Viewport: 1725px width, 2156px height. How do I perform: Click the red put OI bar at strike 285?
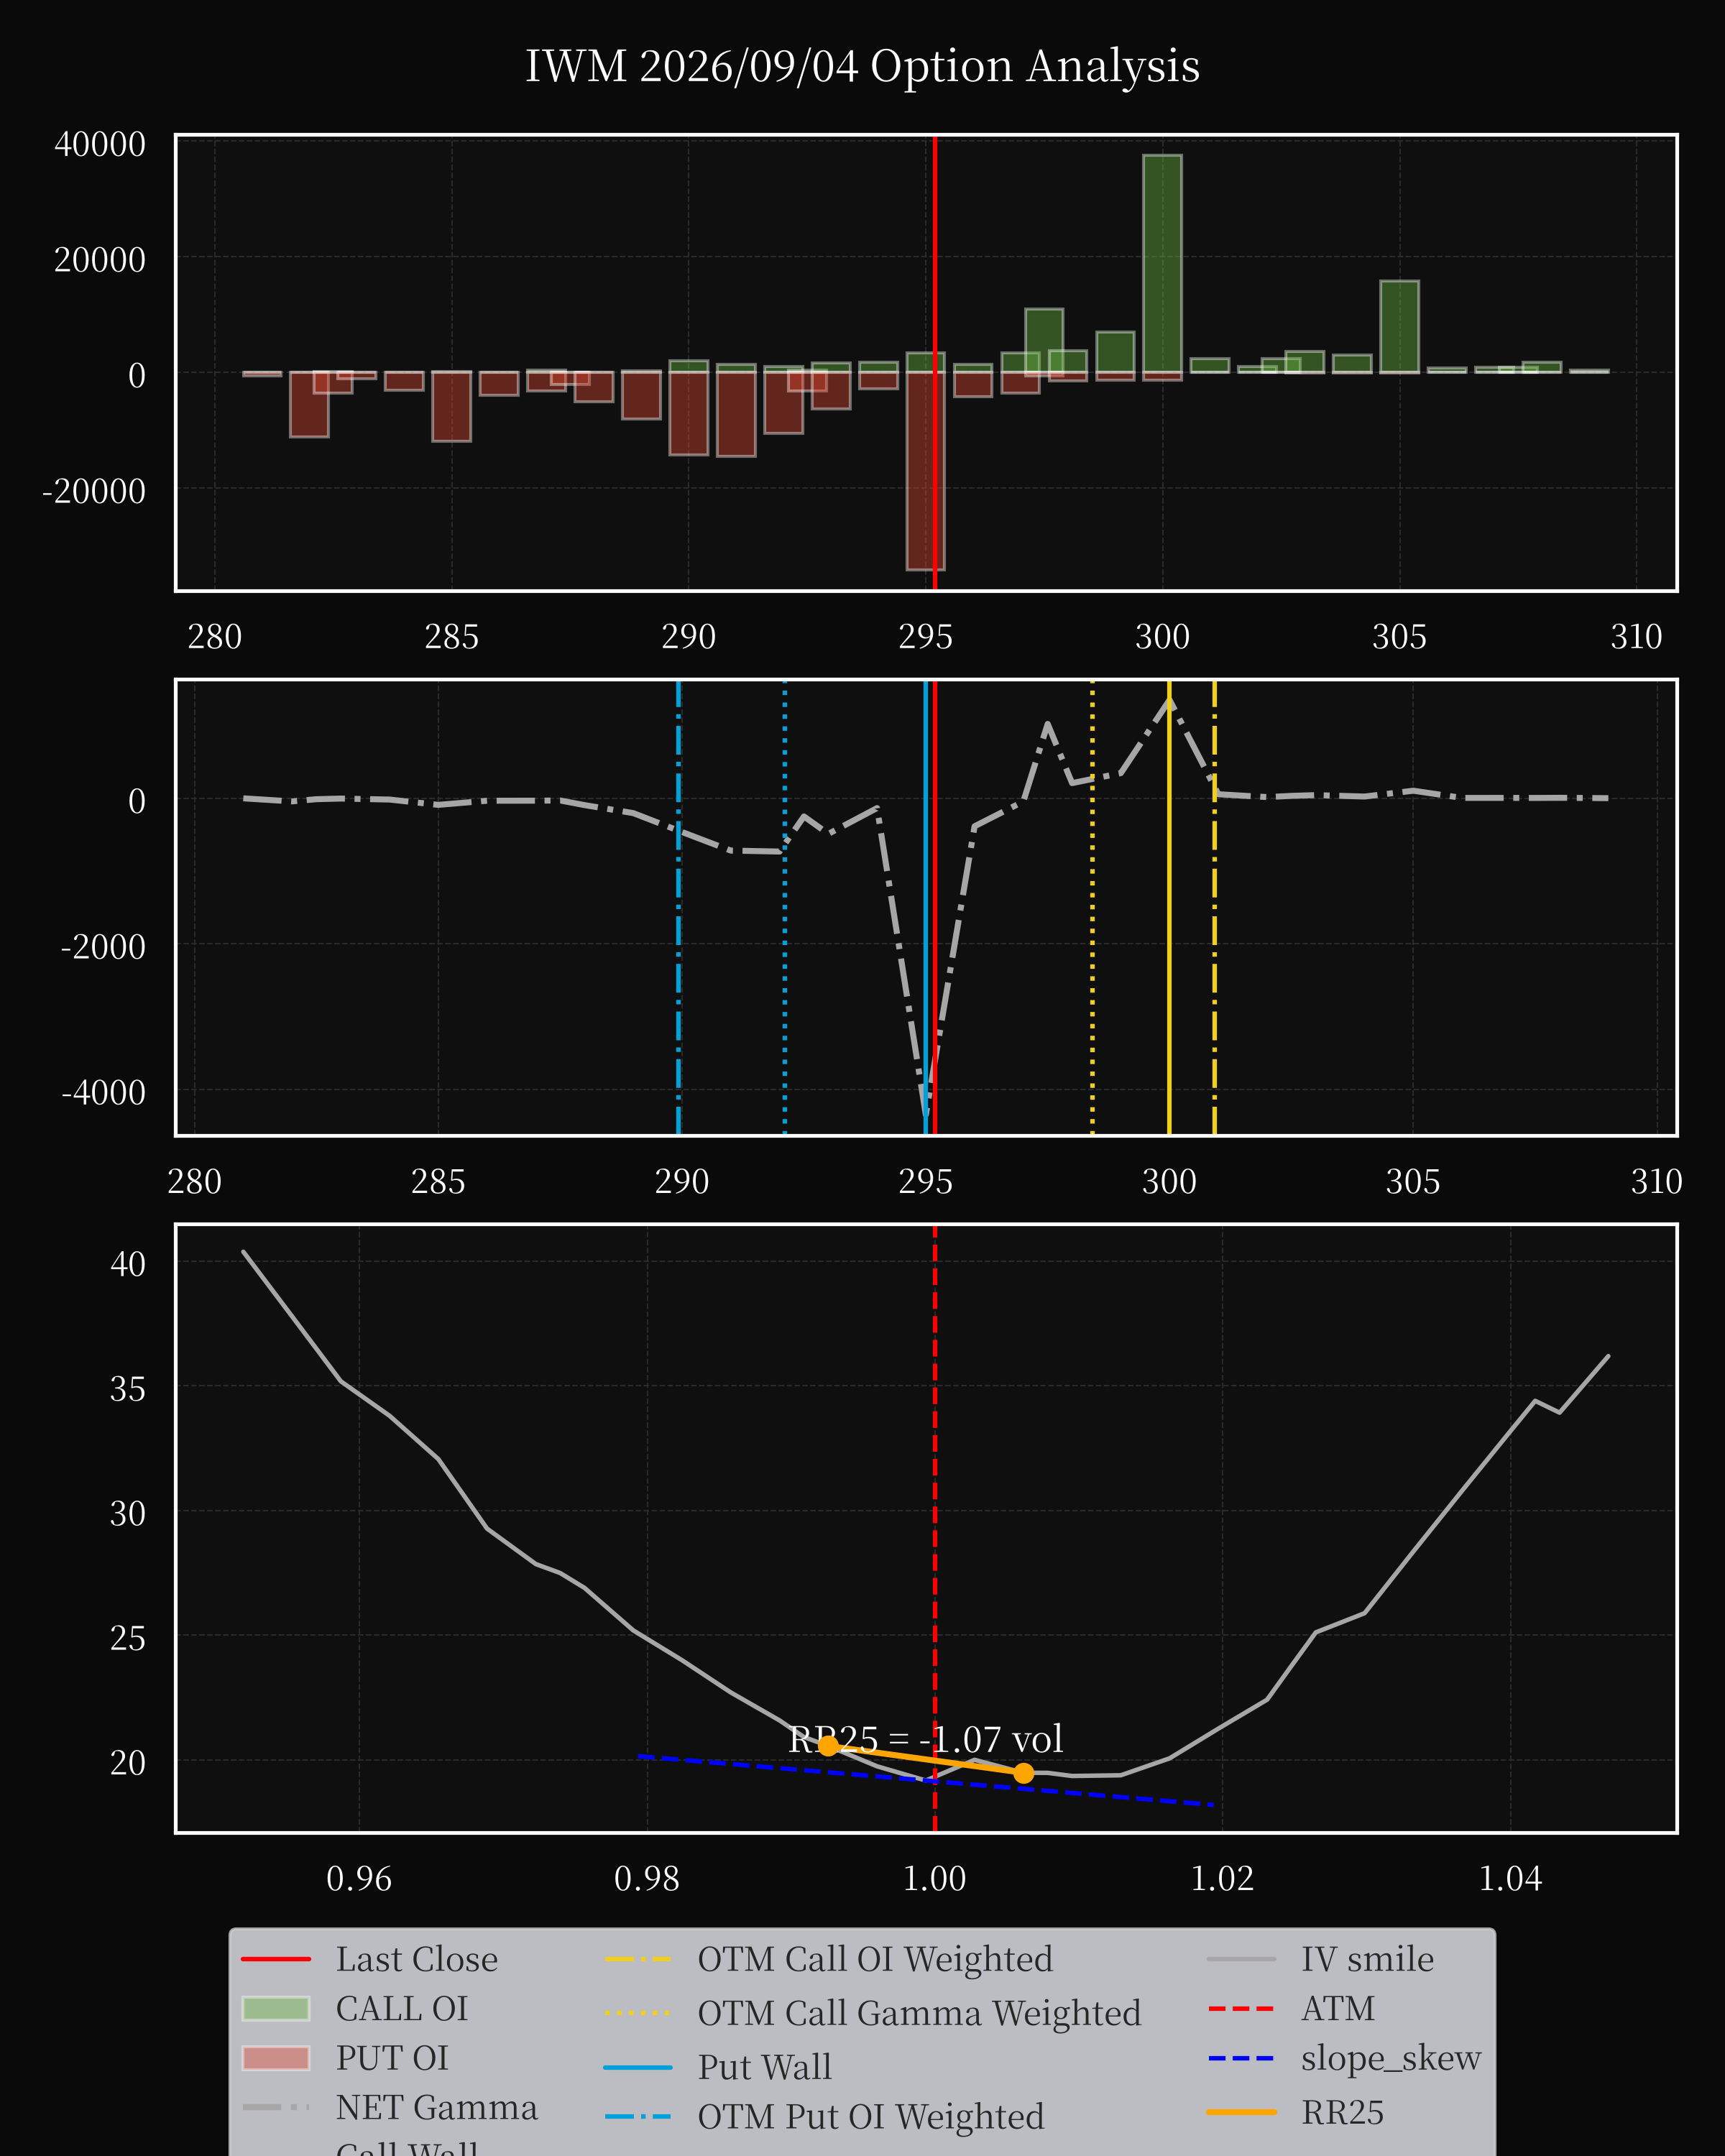tap(451, 406)
